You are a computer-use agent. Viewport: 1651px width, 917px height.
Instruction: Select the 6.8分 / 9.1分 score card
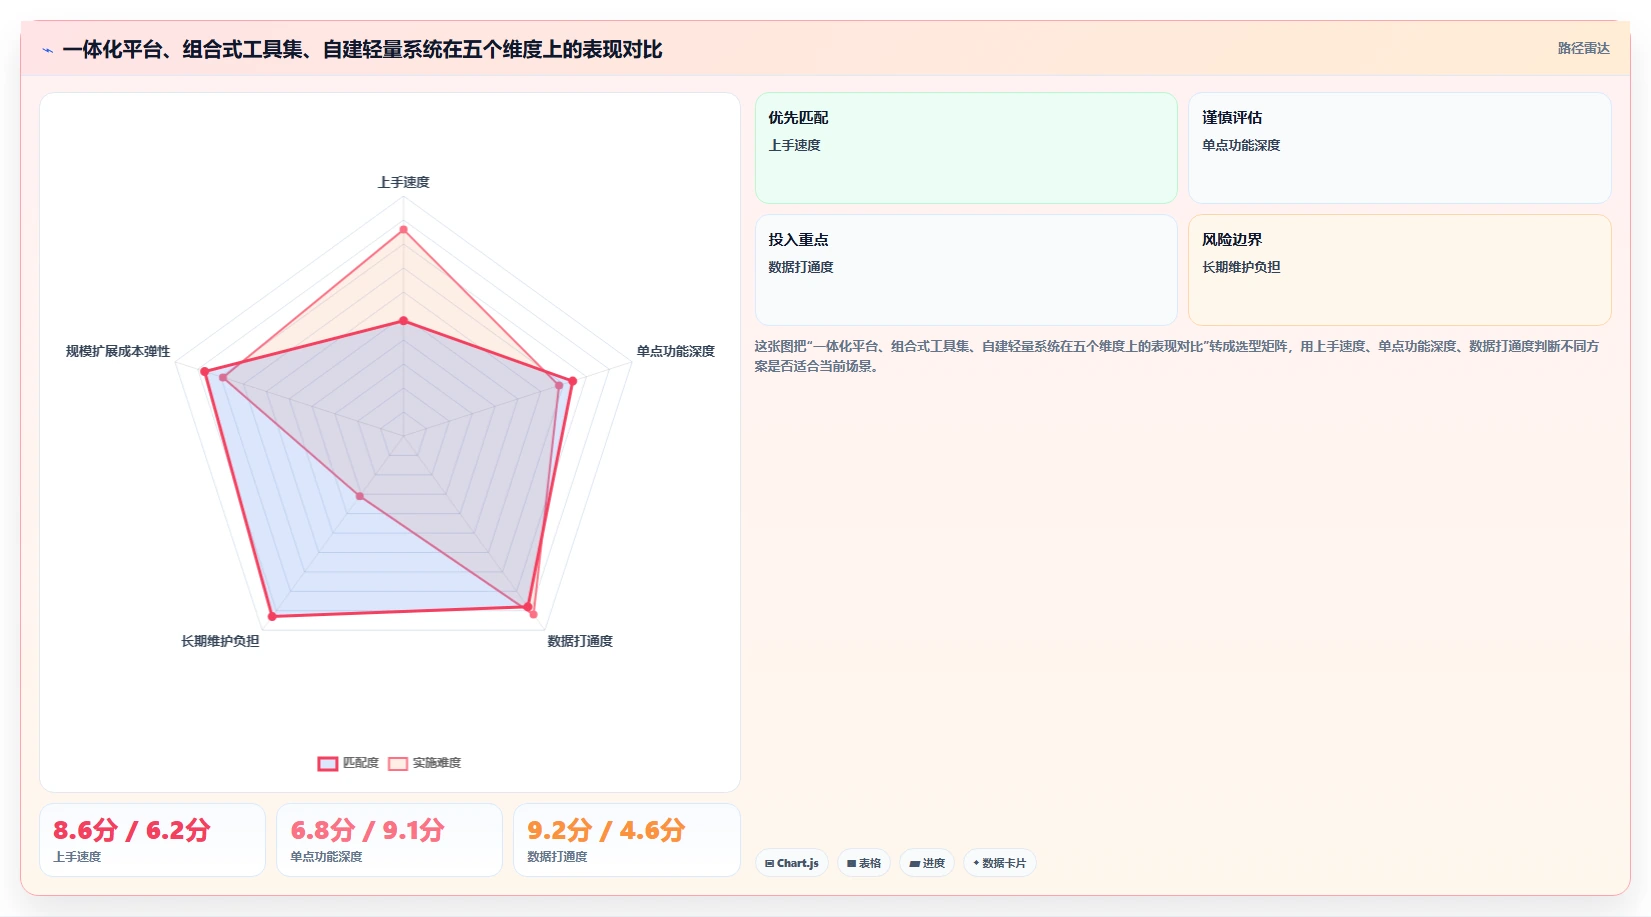pos(389,840)
